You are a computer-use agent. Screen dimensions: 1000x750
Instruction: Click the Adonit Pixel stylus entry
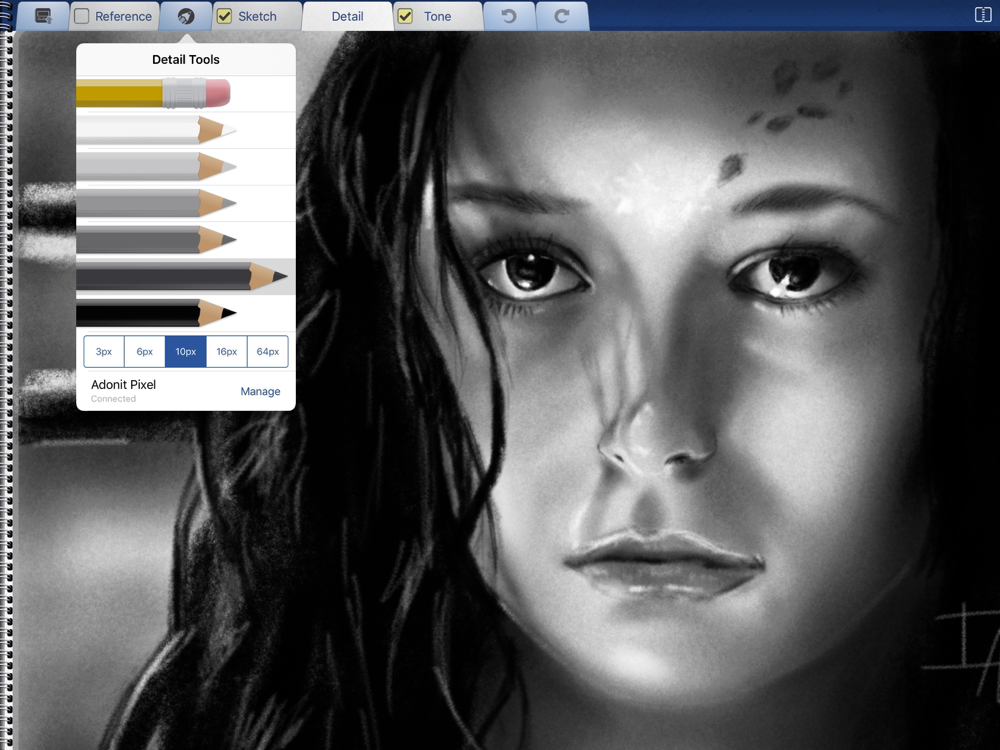[x=123, y=390]
